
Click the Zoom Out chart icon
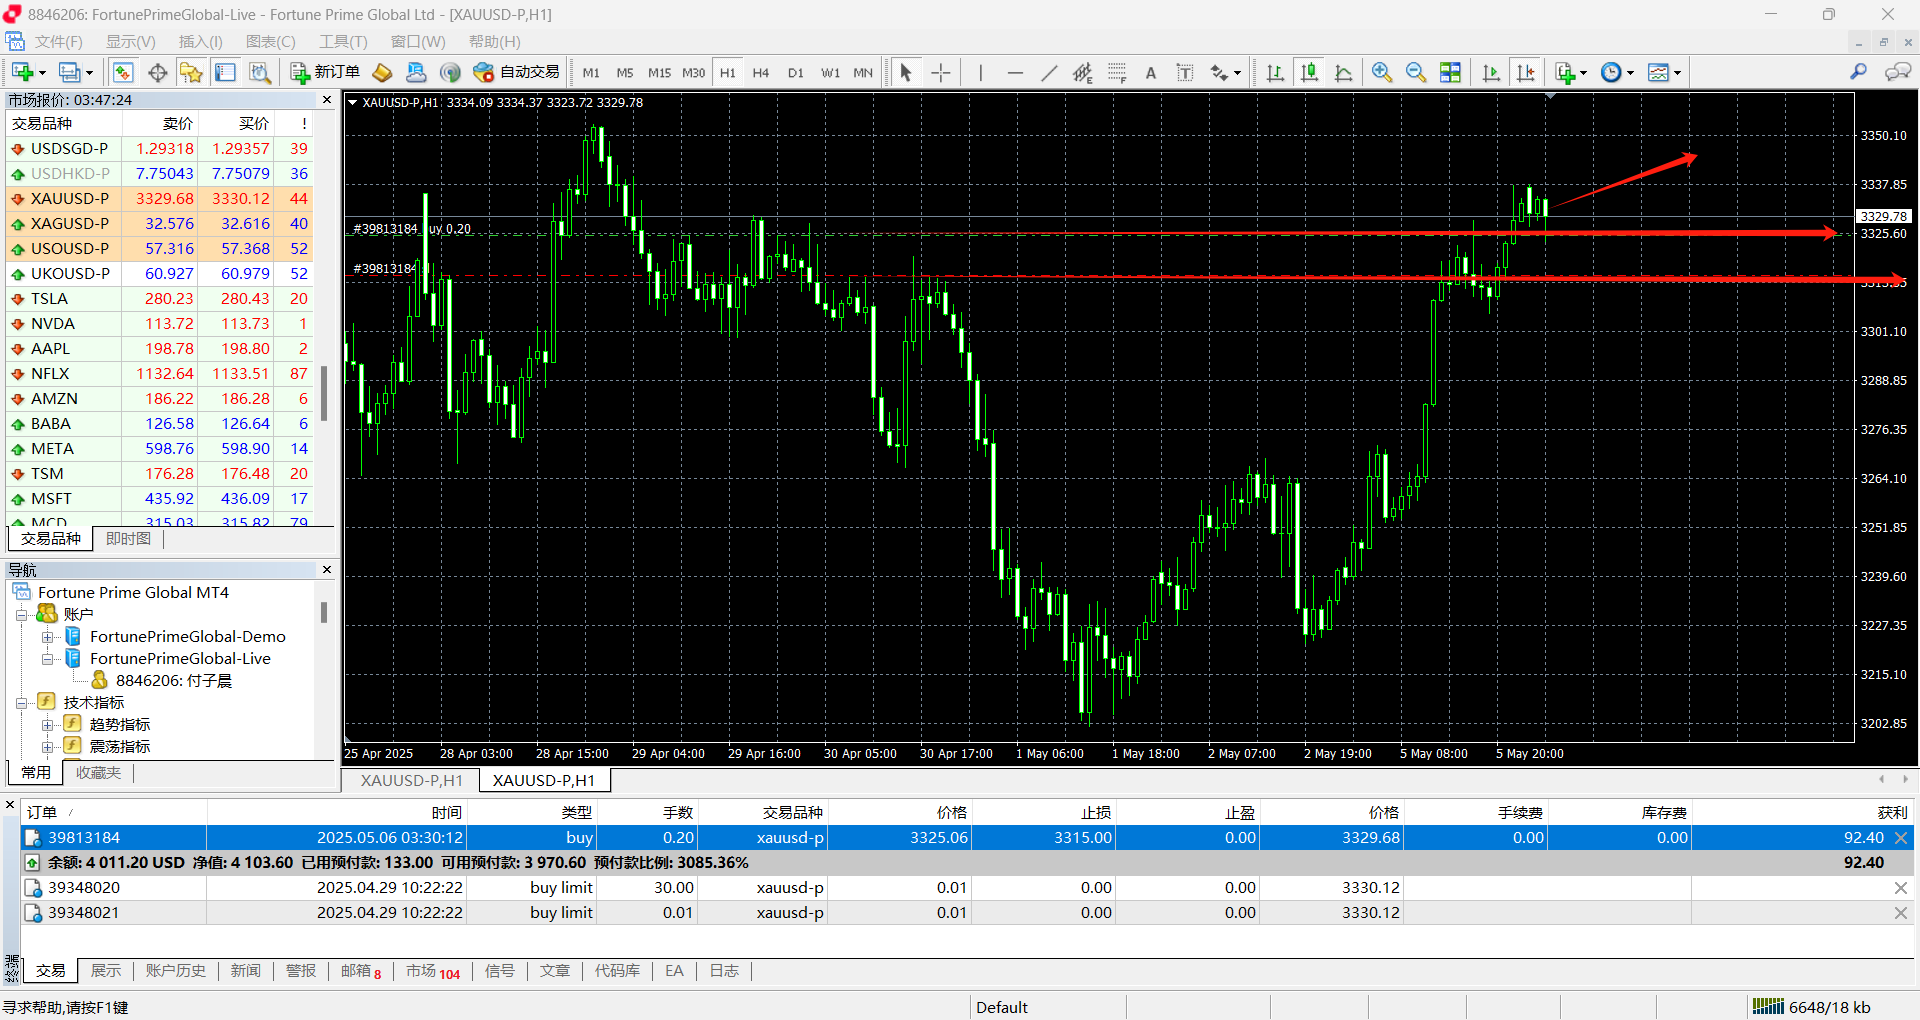(x=1416, y=72)
